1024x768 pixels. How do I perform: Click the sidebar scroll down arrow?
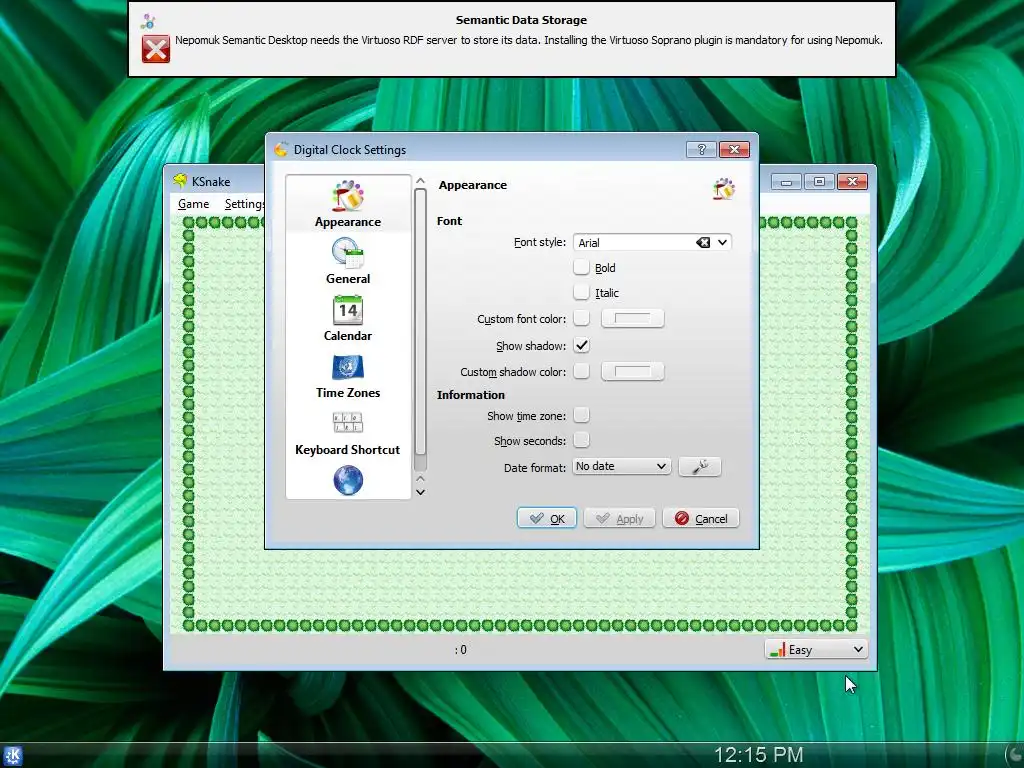pos(421,492)
